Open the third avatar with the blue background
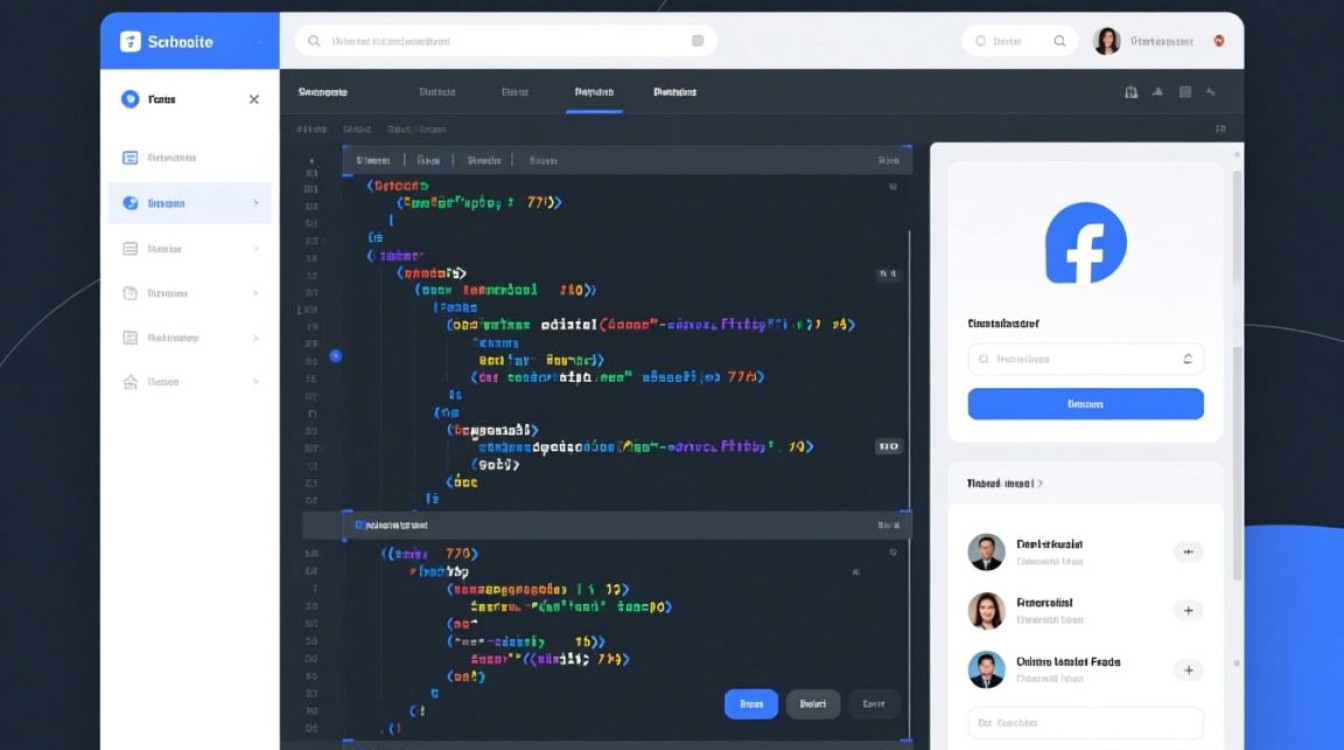 click(x=986, y=669)
